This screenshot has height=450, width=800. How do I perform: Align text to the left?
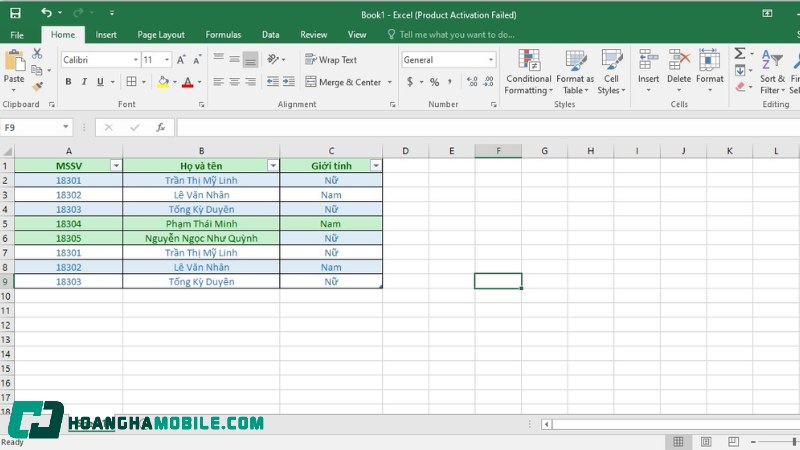[x=218, y=82]
